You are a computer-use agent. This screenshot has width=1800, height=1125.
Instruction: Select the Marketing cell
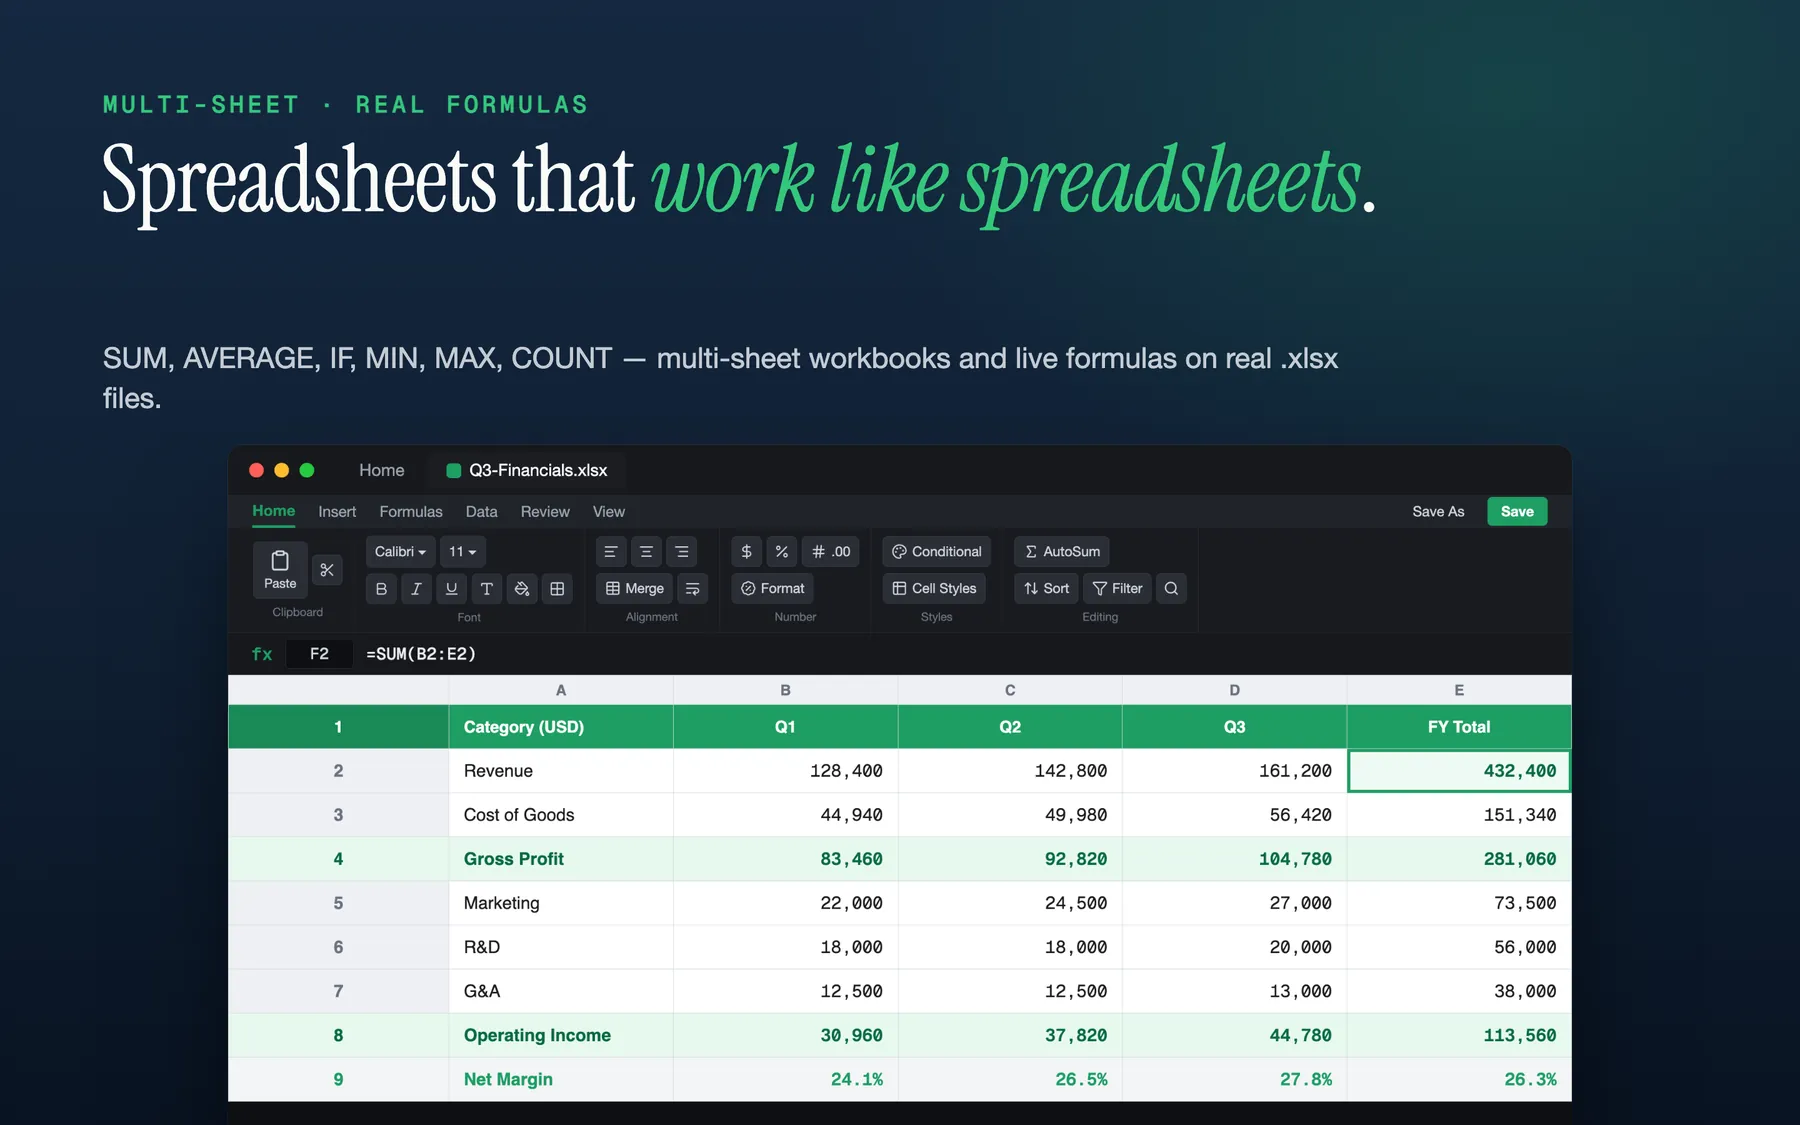coord(561,903)
